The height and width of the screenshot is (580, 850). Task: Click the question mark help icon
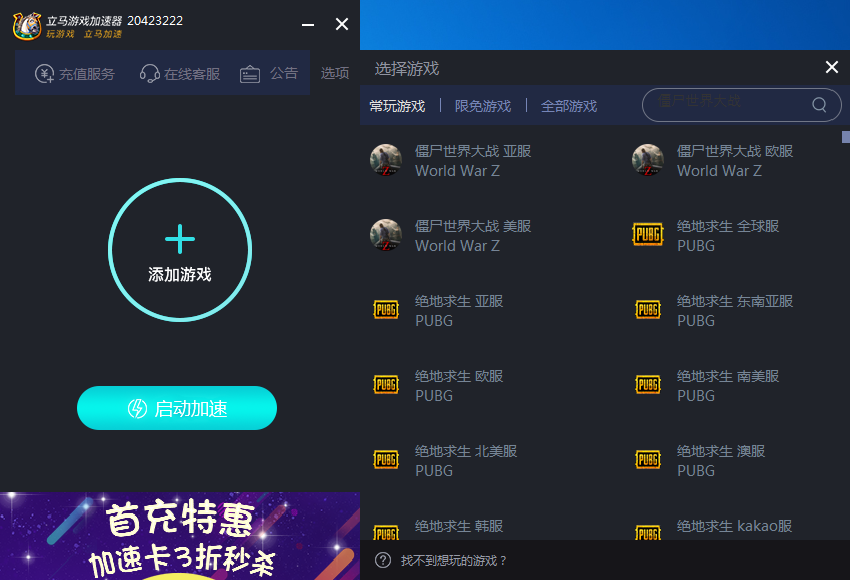(x=383, y=560)
